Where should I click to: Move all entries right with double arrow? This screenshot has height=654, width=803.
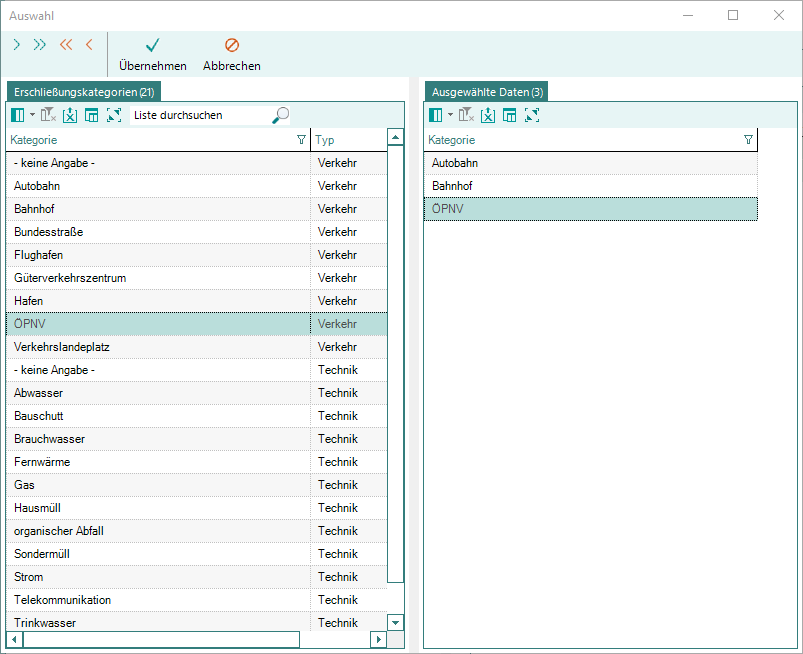(x=39, y=45)
